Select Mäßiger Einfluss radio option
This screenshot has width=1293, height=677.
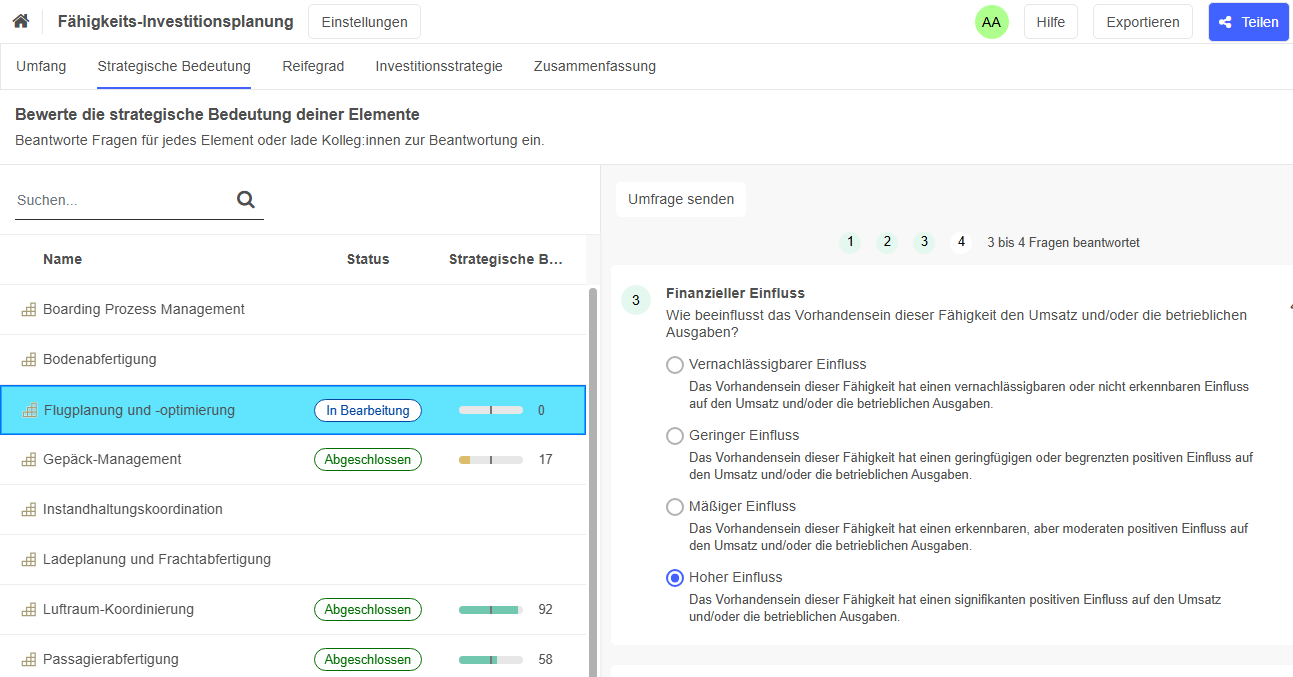click(x=675, y=507)
